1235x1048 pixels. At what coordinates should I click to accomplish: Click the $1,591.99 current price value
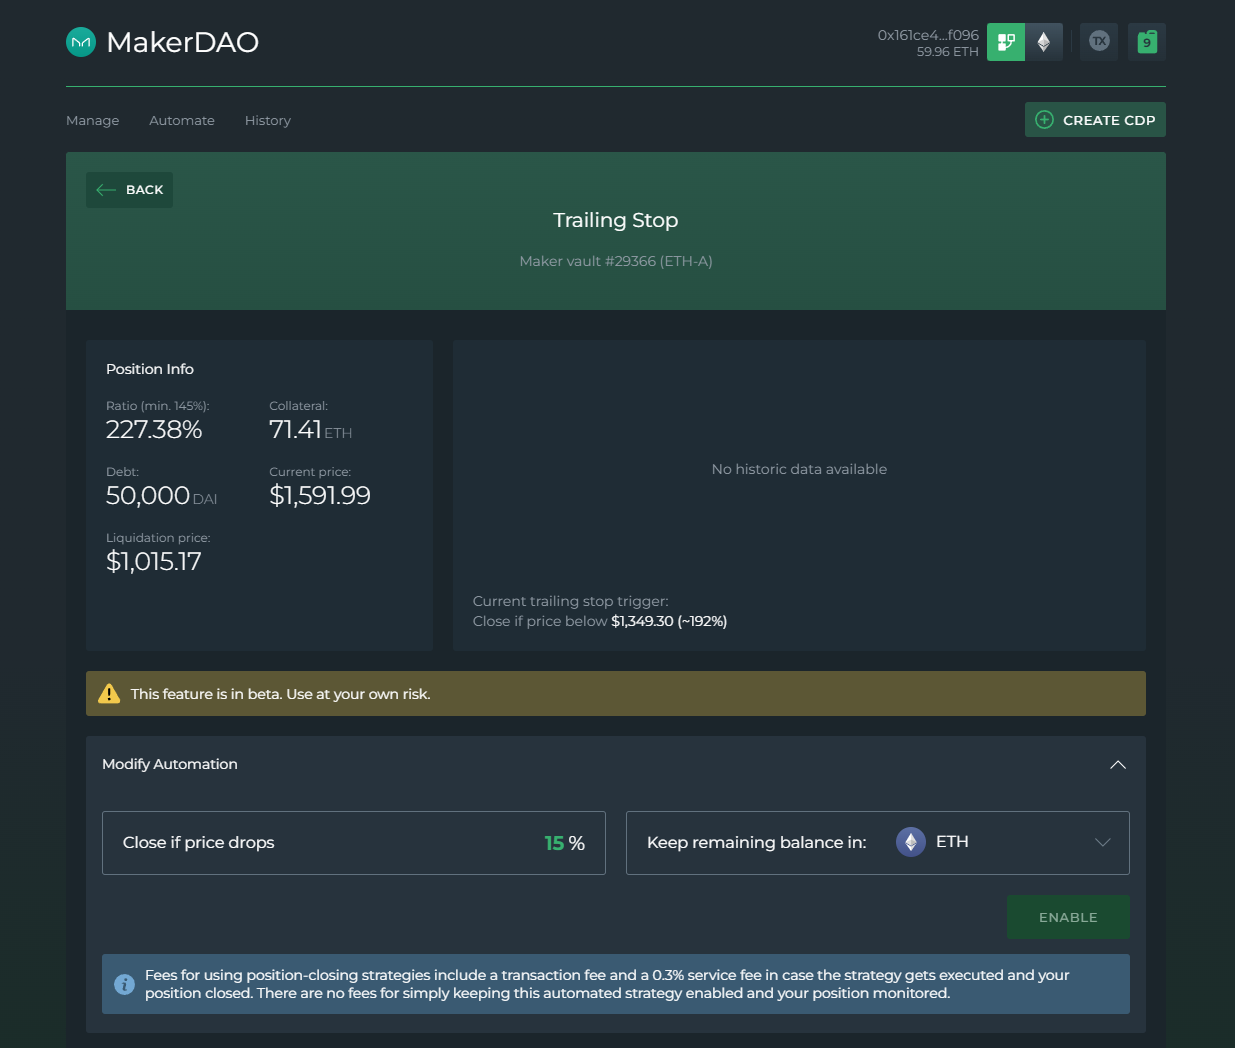point(320,496)
